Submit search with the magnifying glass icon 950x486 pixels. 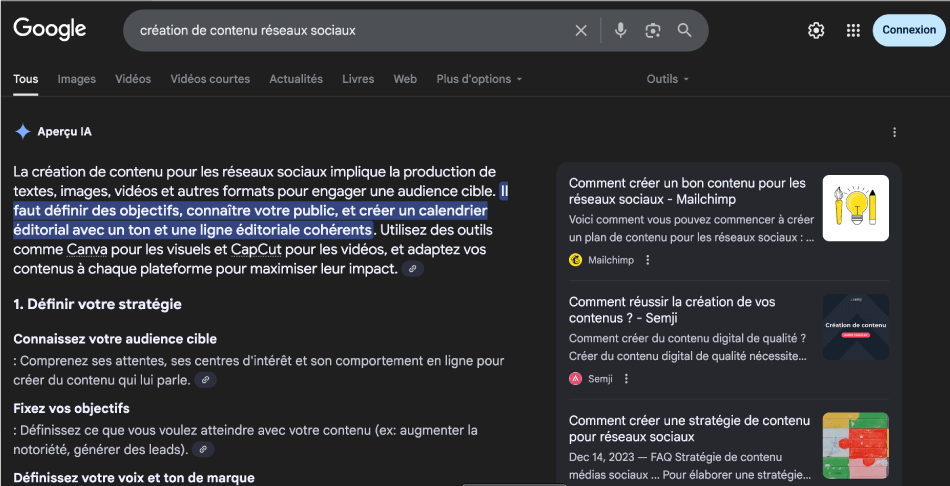[x=685, y=30]
